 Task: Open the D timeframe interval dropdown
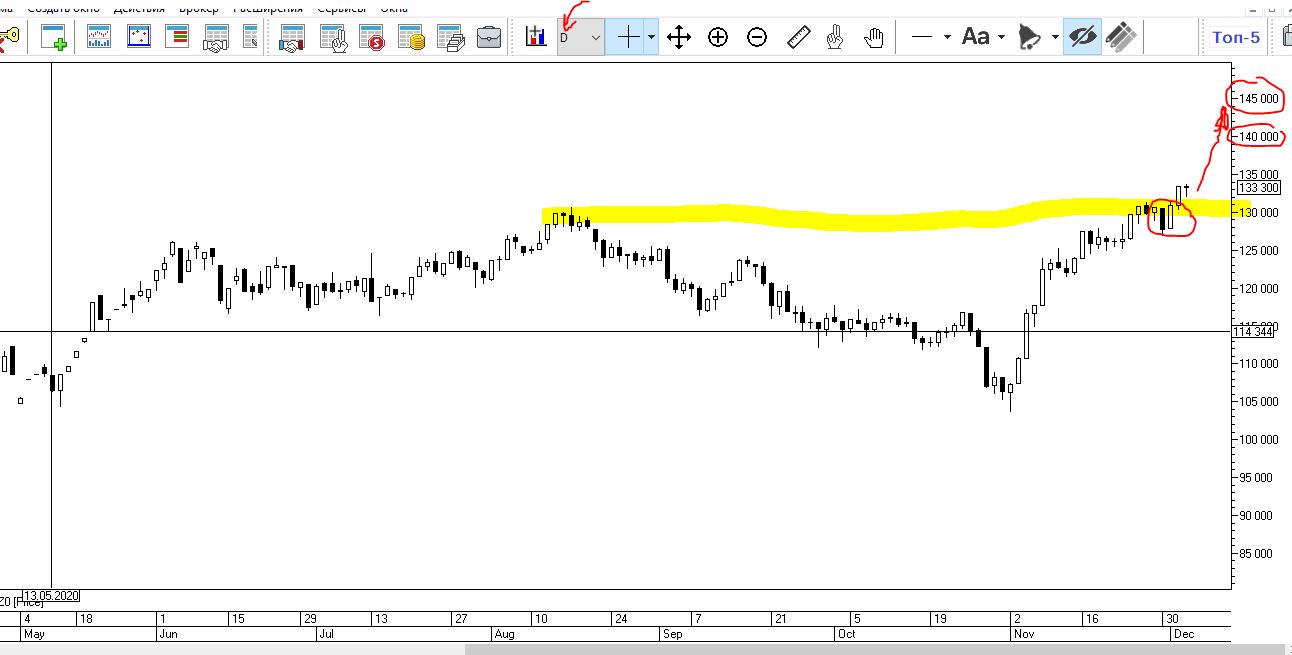(x=581, y=37)
